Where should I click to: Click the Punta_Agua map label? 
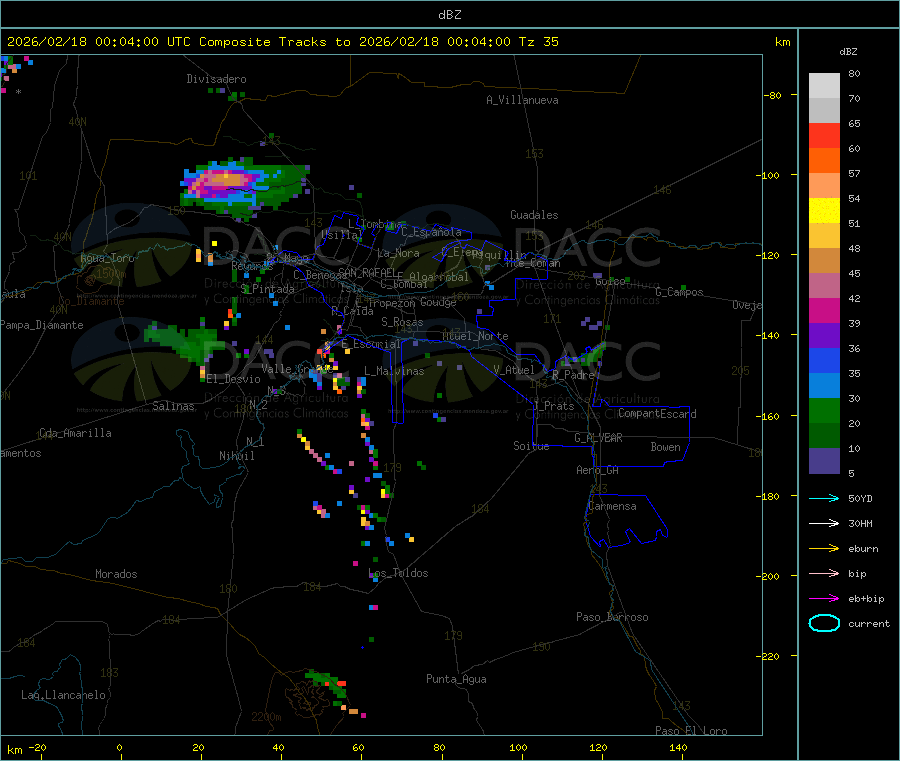click(x=456, y=679)
